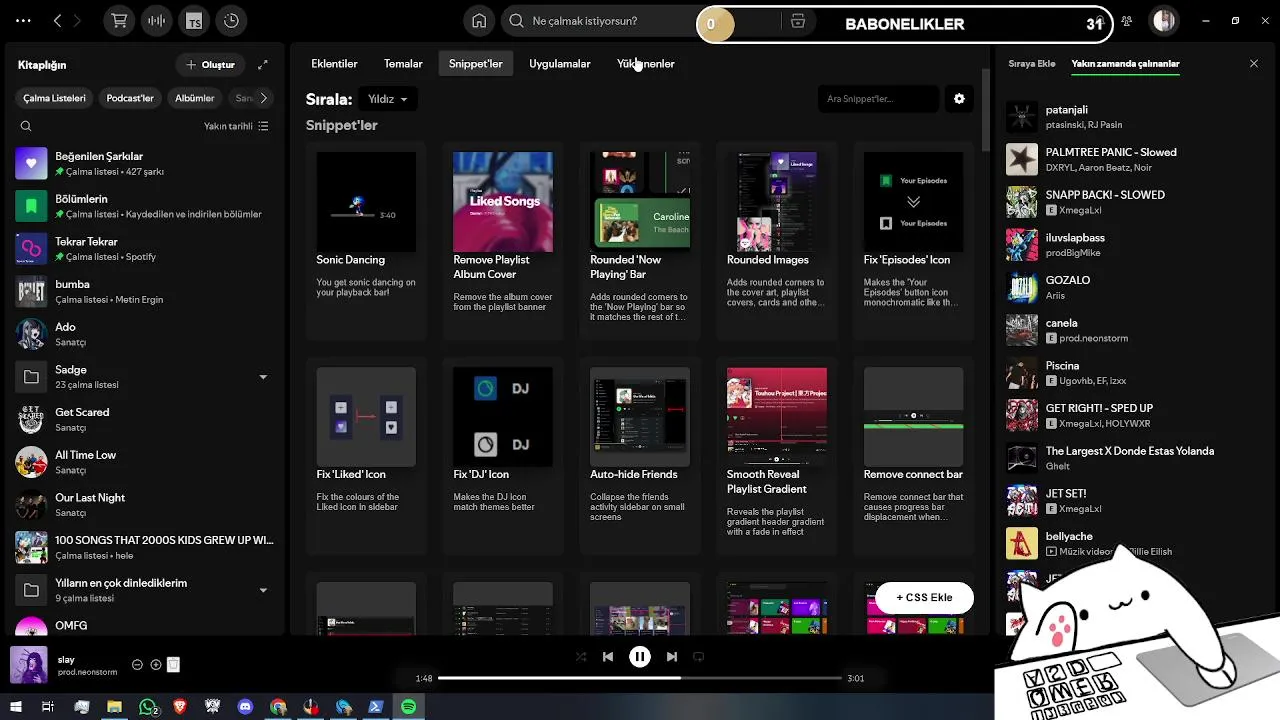Switch to the Yüklenenler tab
The width and height of the screenshot is (1280, 720).
coord(646,64)
